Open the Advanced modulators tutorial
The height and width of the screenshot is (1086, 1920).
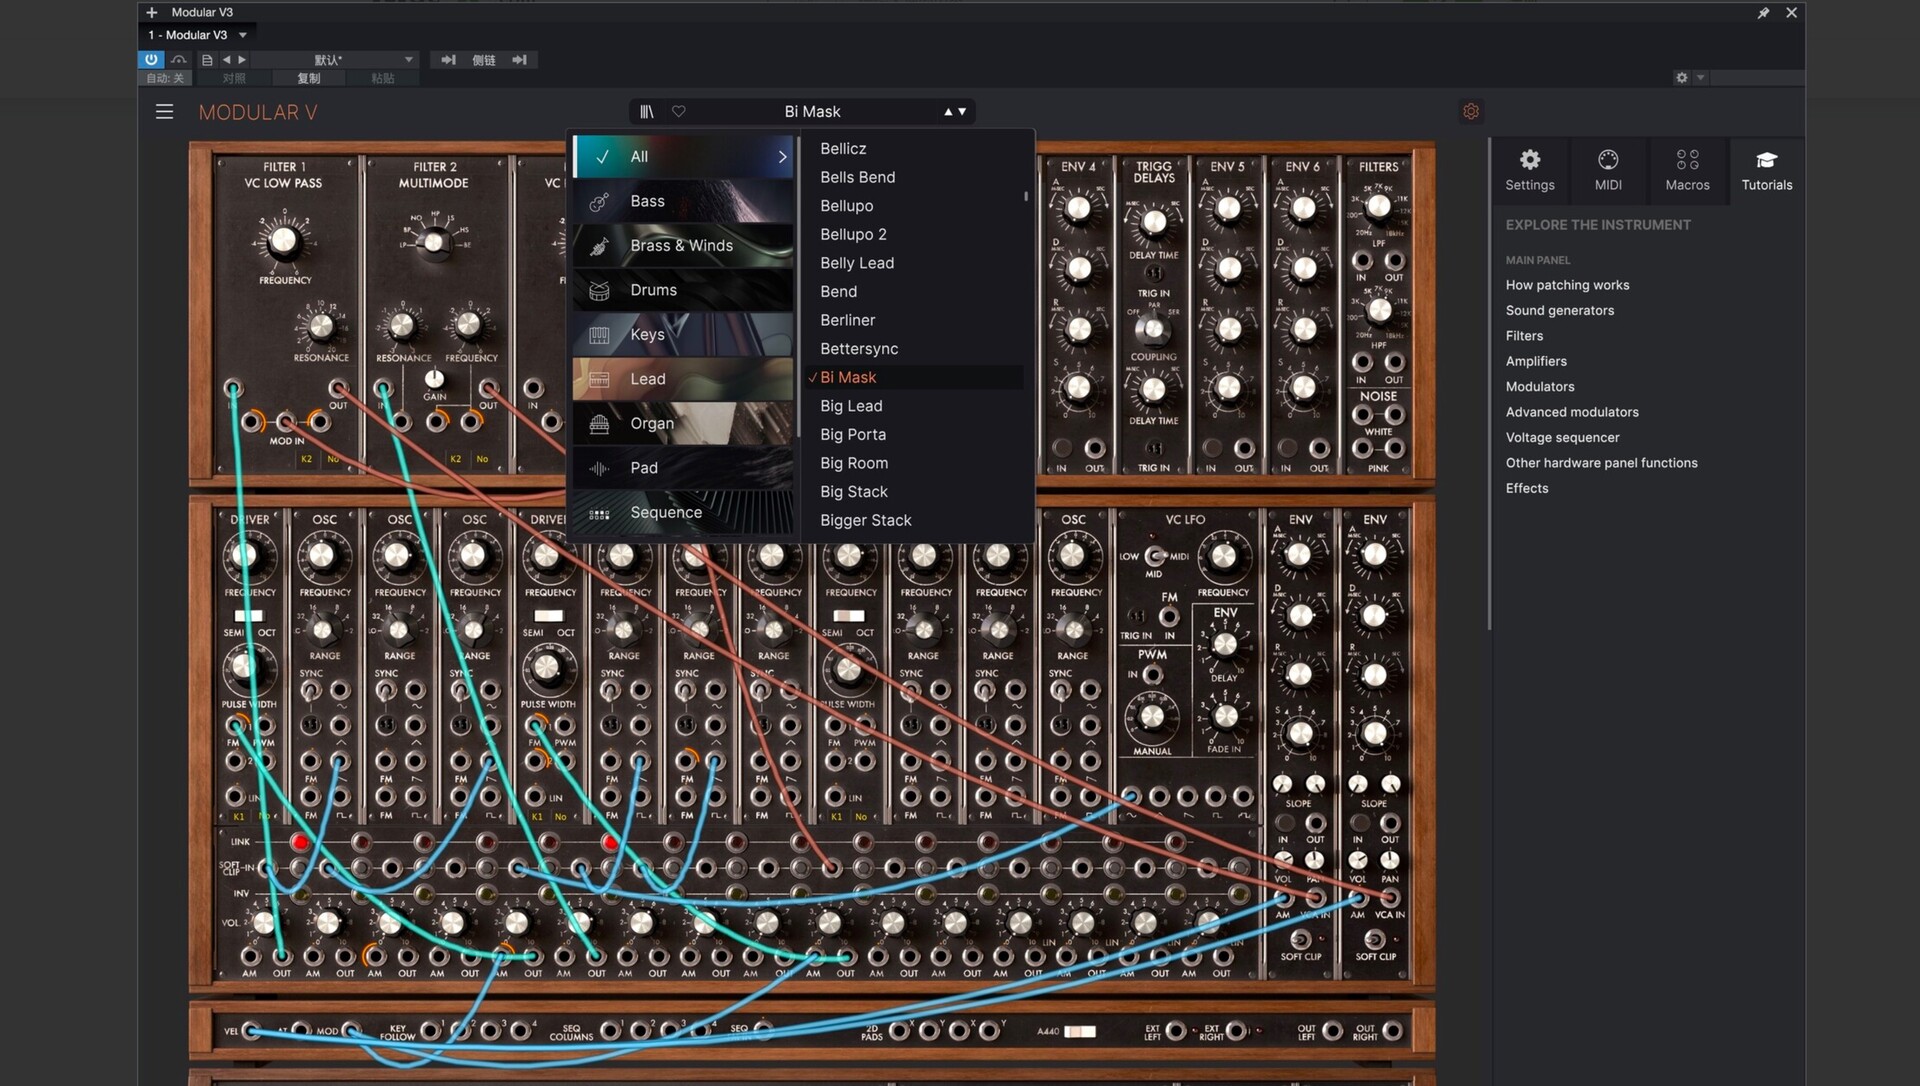1572,412
